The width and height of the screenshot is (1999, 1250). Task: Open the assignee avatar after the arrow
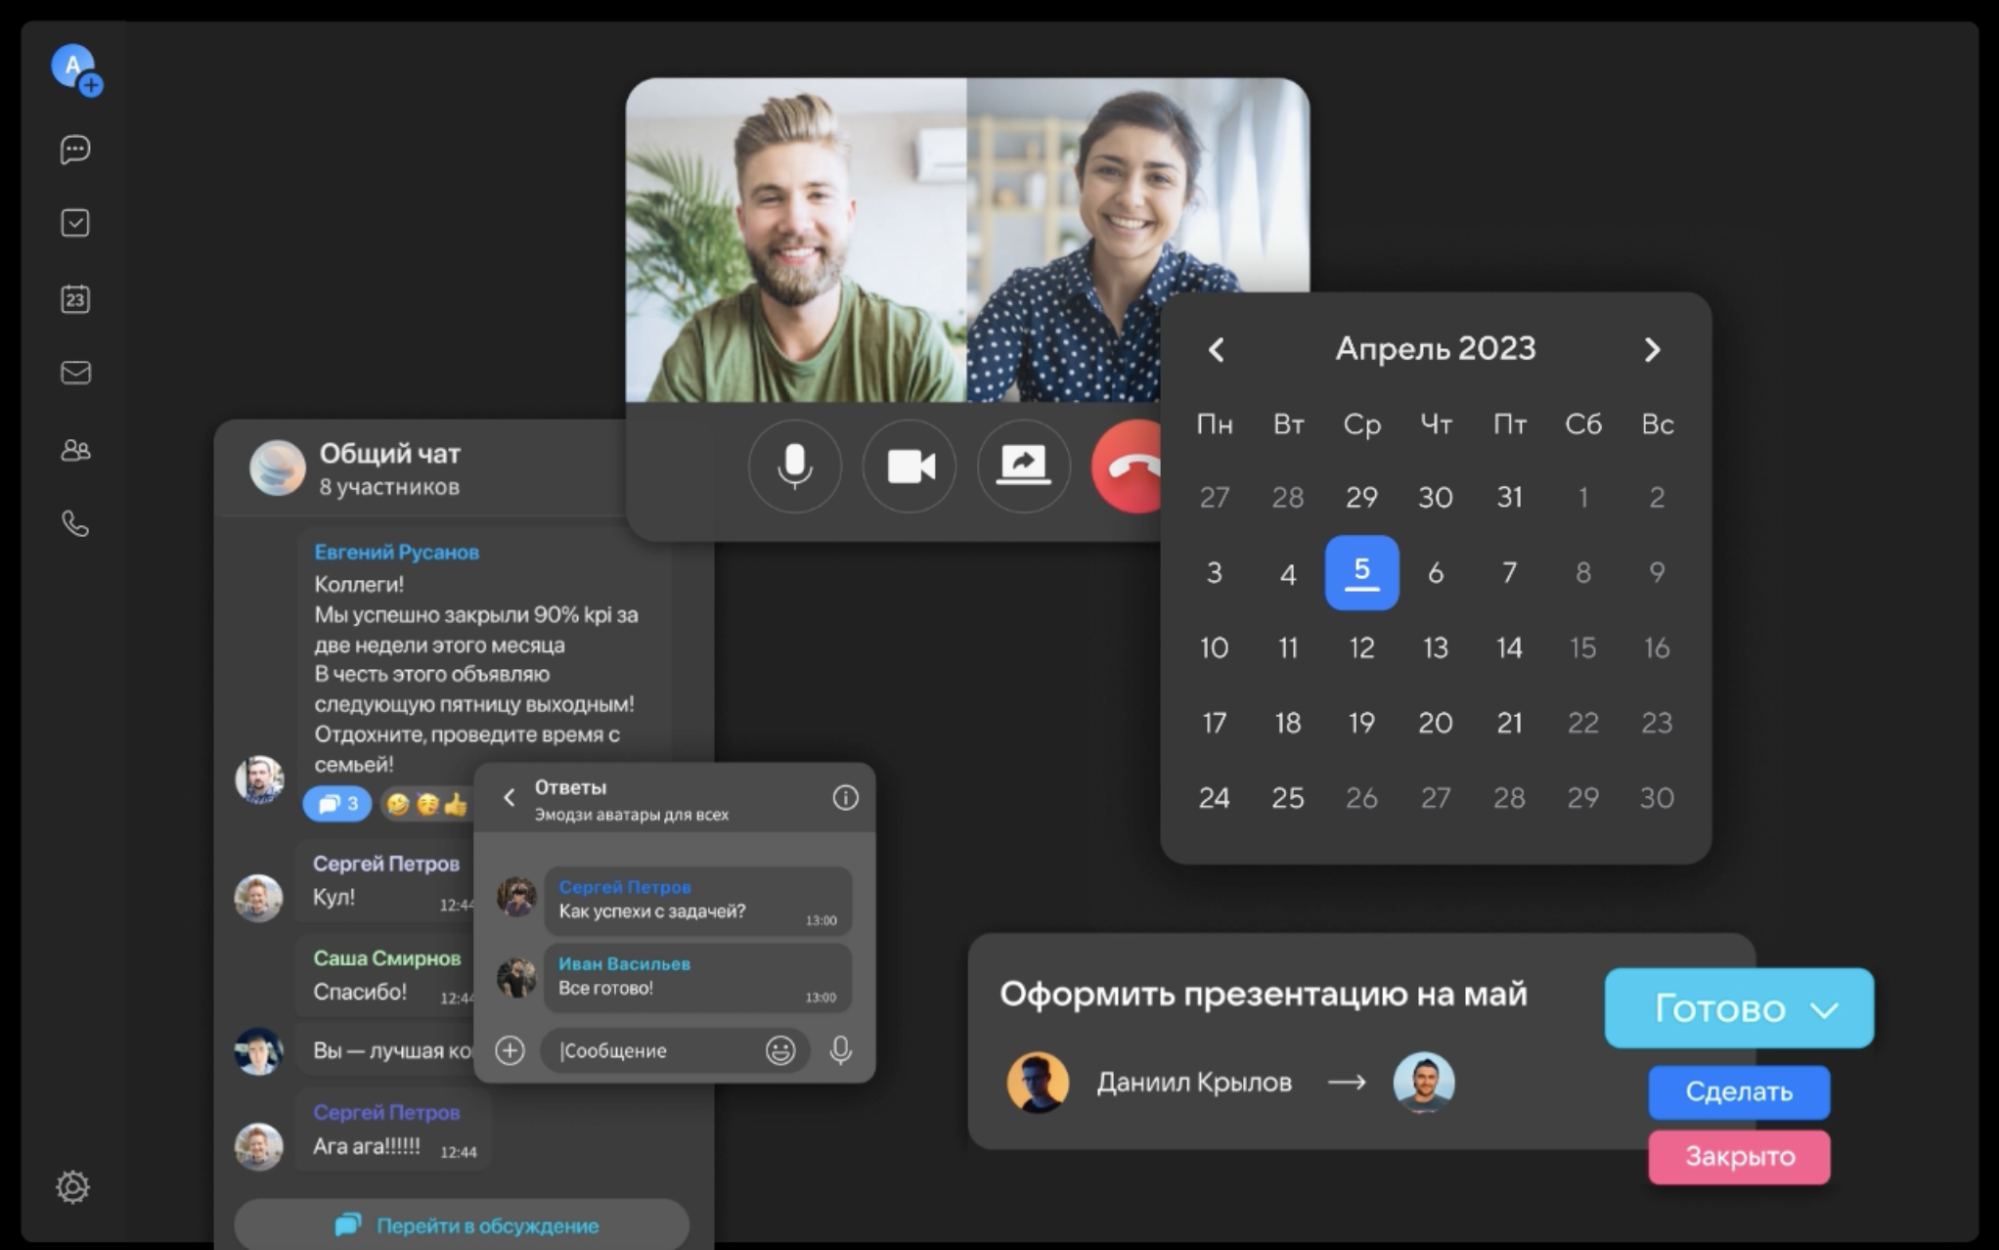tap(1423, 1082)
